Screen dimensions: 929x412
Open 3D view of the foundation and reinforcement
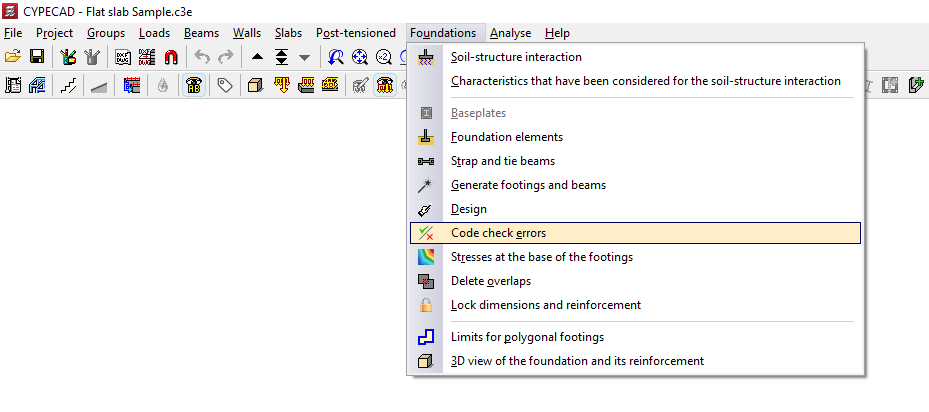pos(635,361)
